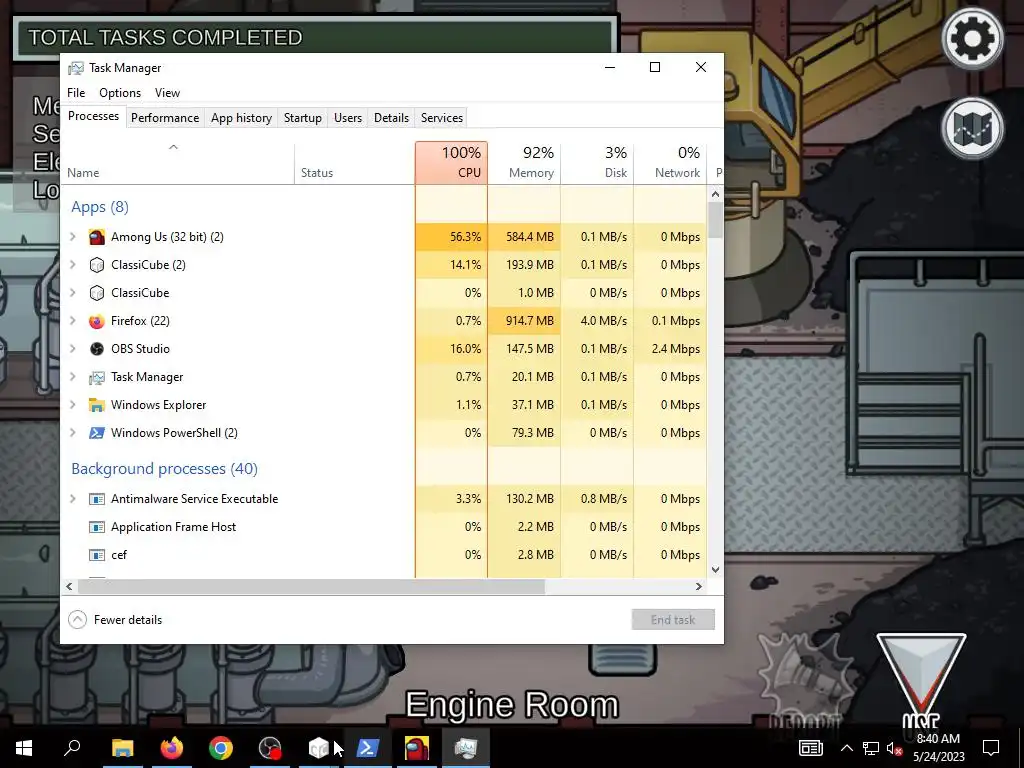1024x768 pixels.
Task: Click the Task Manager process row icon
Action: click(x=97, y=377)
